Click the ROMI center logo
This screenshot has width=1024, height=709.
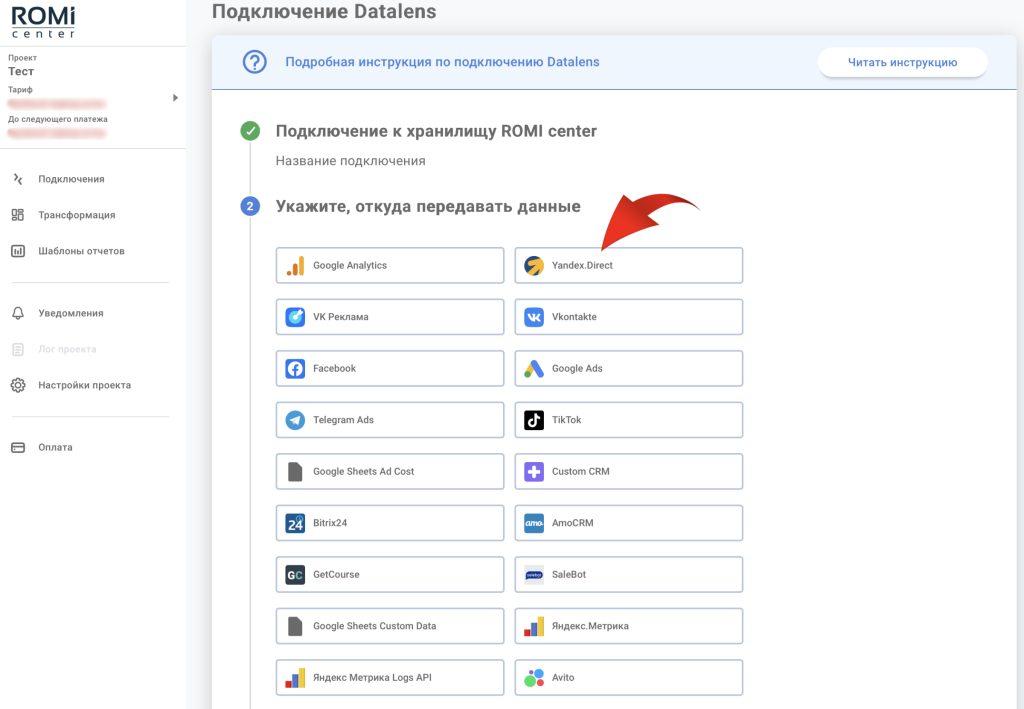click(x=43, y=22)
